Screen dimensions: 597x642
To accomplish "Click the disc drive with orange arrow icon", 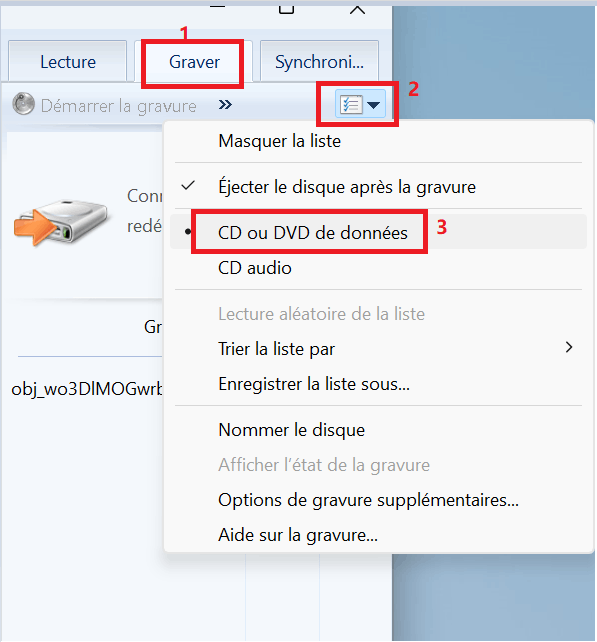I will point(61,222).
